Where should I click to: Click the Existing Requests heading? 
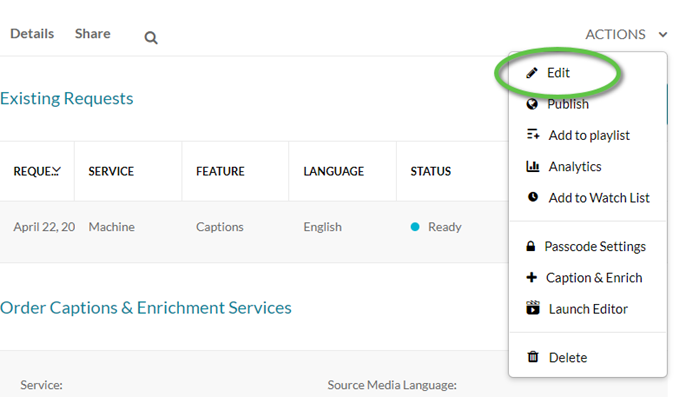(66, 98)
